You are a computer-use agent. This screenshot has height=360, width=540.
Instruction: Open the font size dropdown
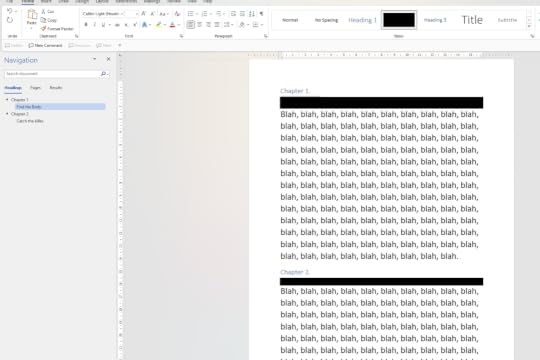(137, 14)
